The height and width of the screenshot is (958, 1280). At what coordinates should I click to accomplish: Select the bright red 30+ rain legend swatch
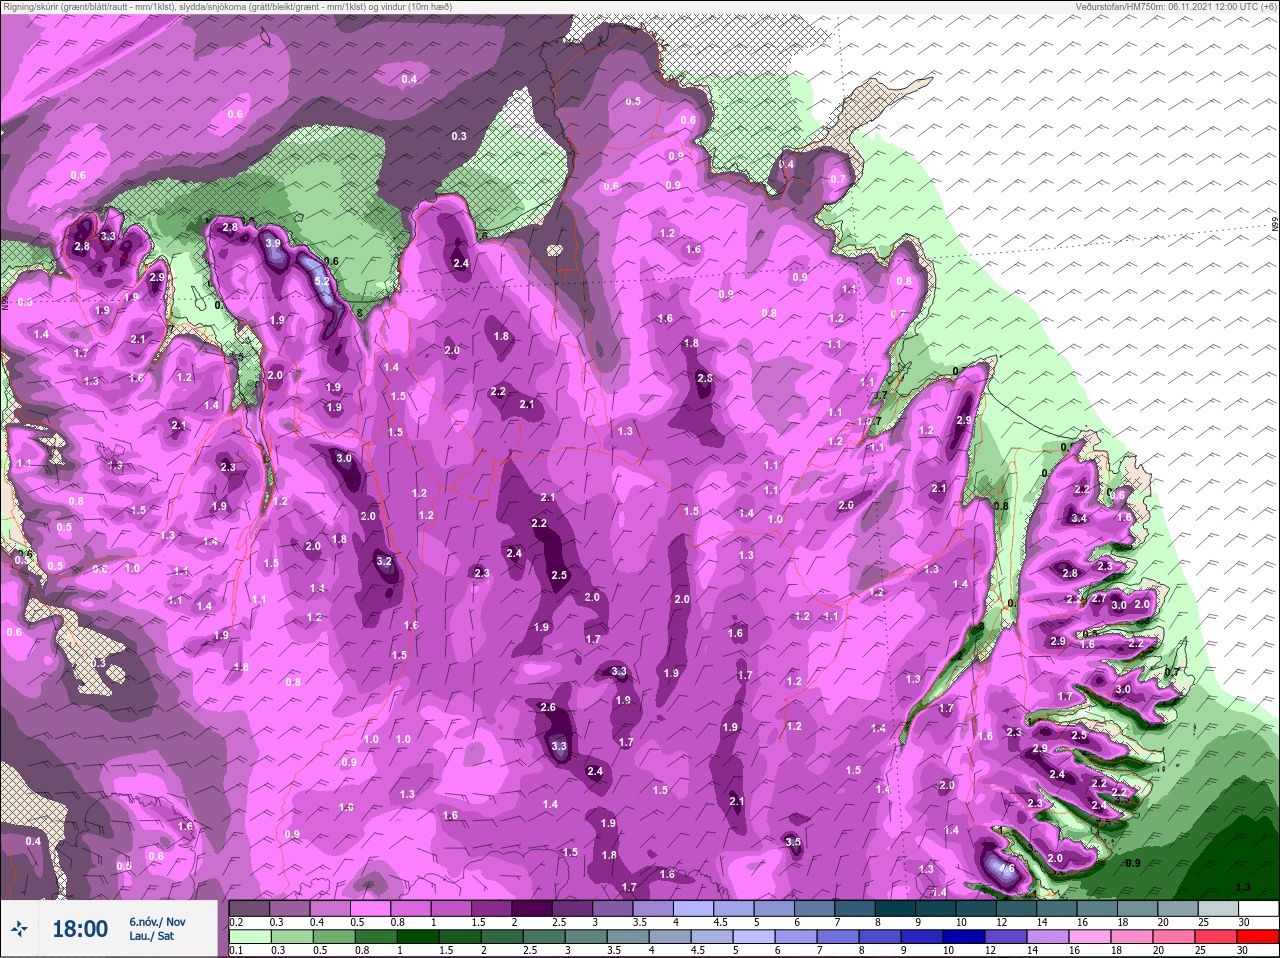1258,937
